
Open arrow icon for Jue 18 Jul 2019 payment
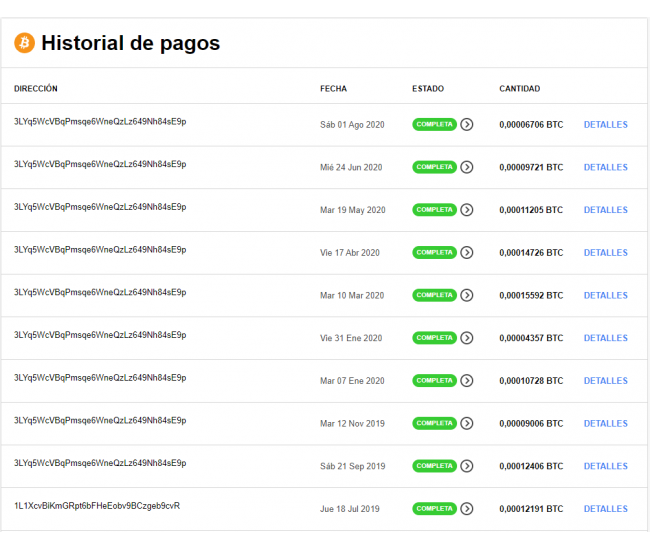(467, 509)
